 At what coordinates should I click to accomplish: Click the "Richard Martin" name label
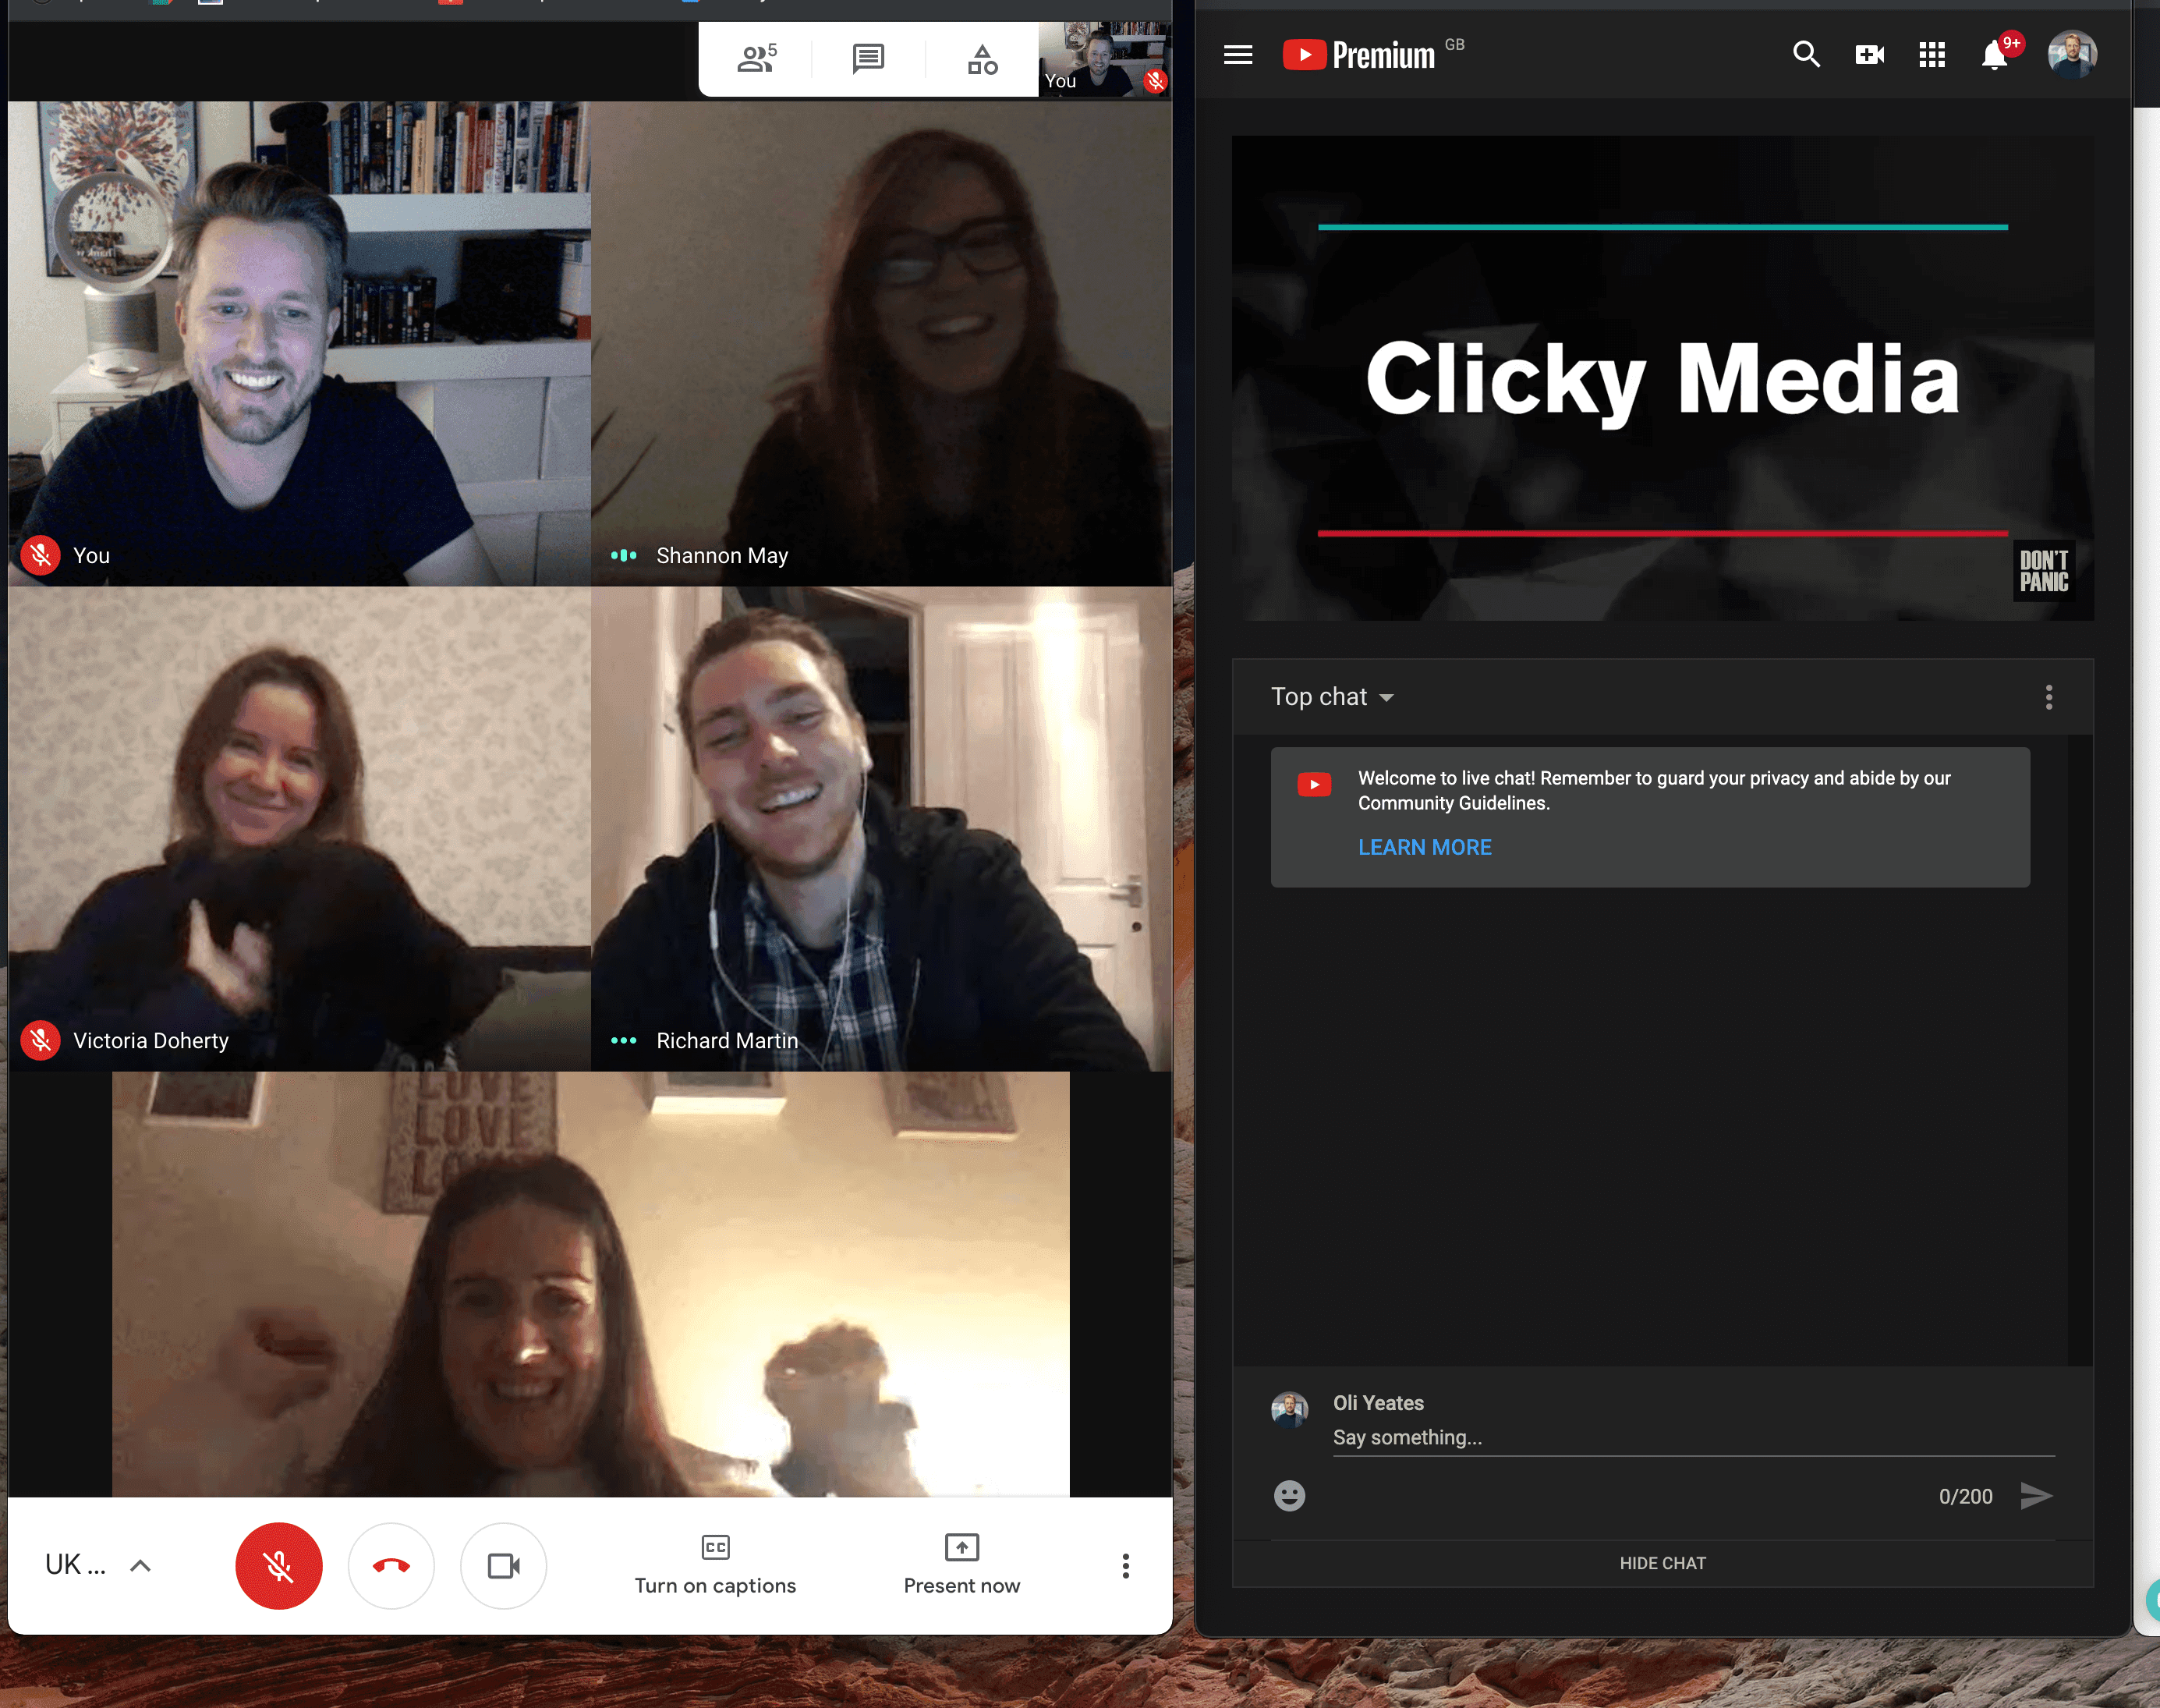(727, 1040)
